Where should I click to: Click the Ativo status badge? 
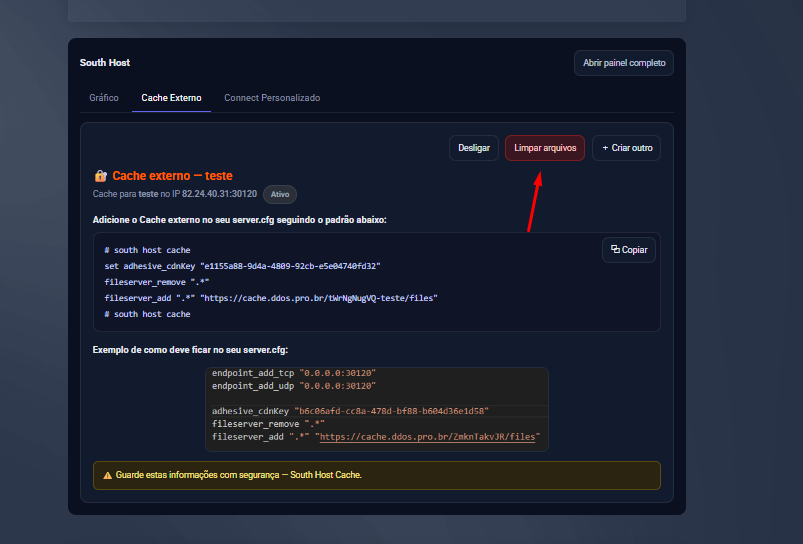pos(280,194)
